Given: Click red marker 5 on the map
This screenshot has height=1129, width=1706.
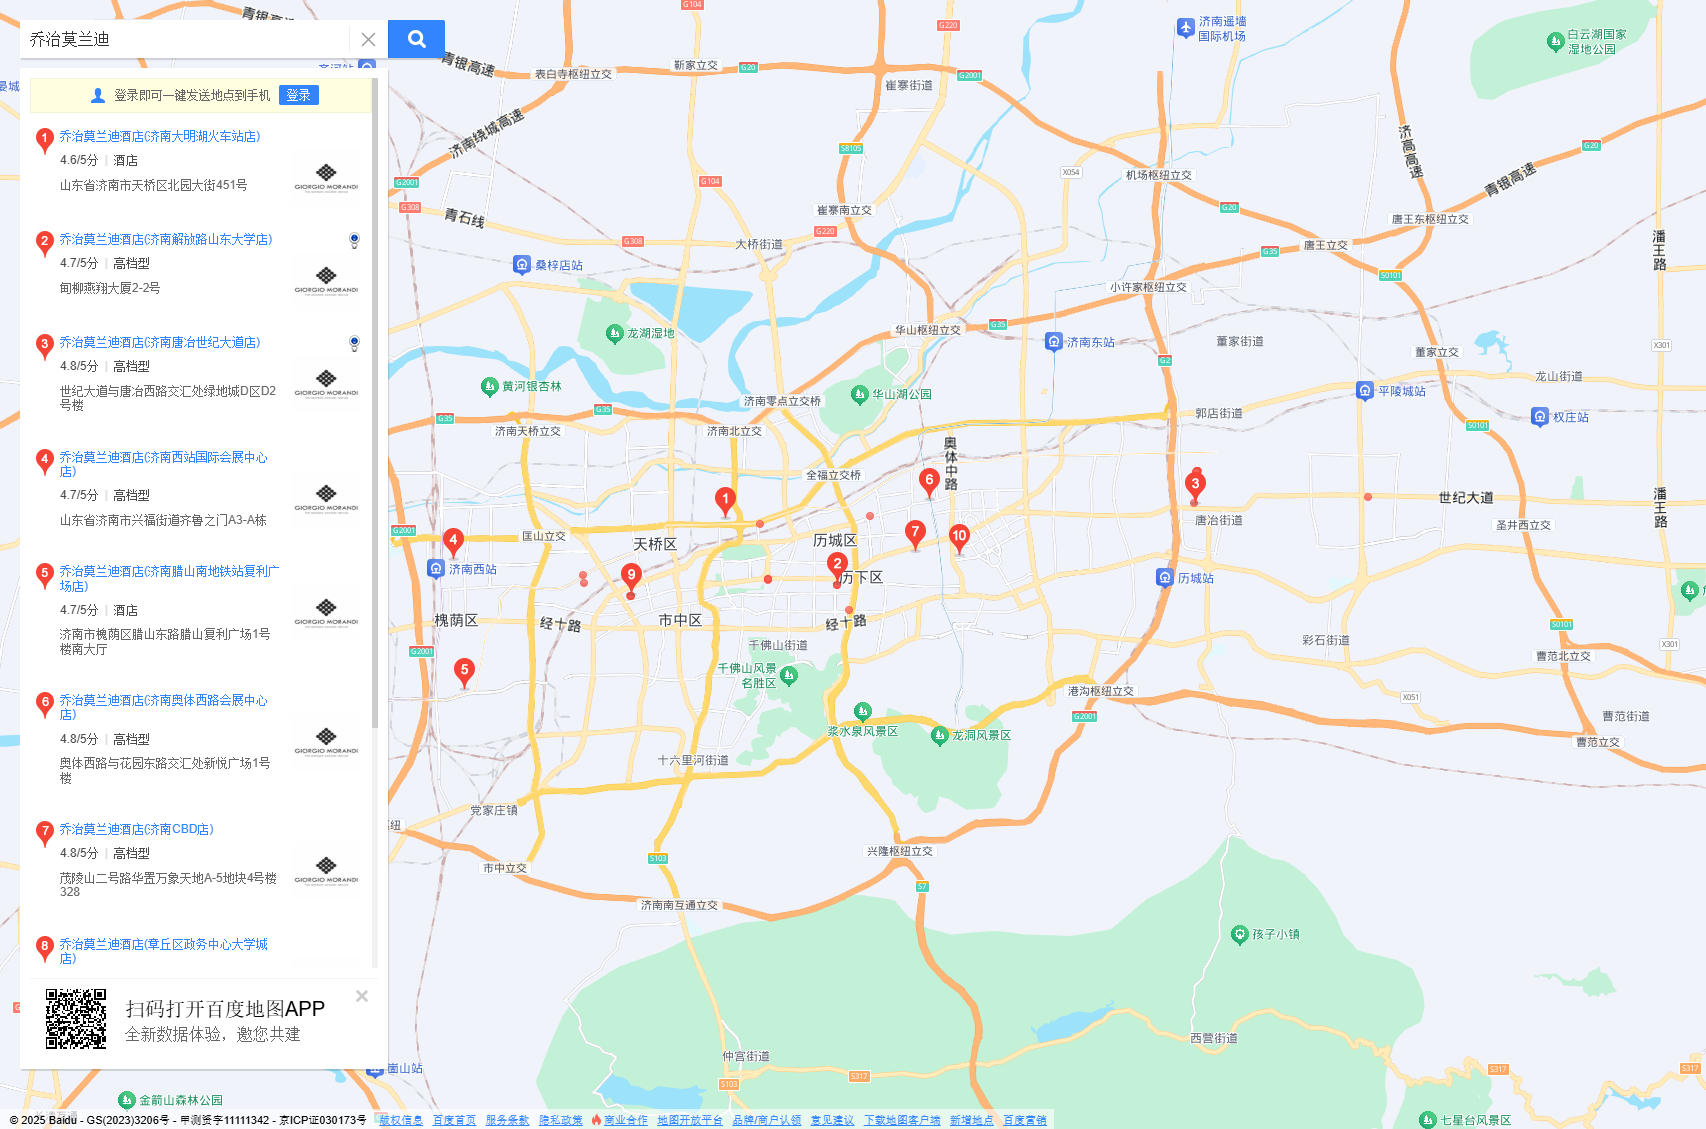Looking at the screenshot, I should pos(464,672).
